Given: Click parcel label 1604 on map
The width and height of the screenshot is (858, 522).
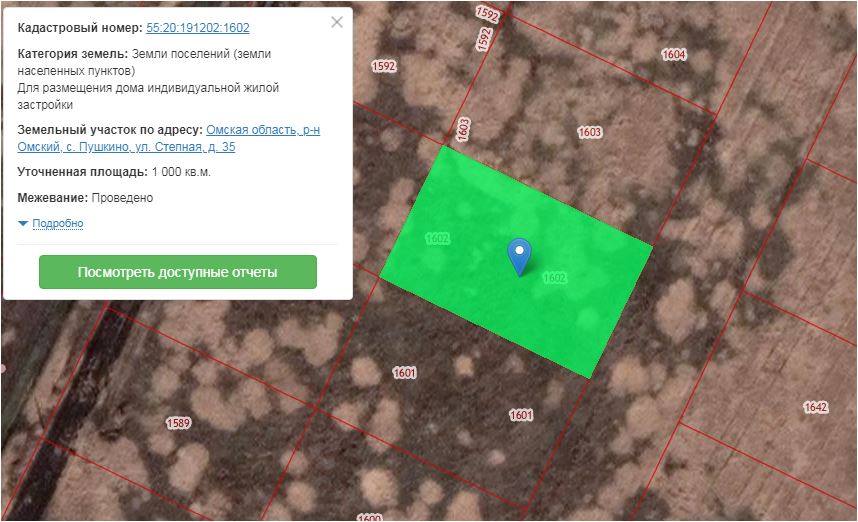Looking at the screenshot, I should (x=674, y=54).
